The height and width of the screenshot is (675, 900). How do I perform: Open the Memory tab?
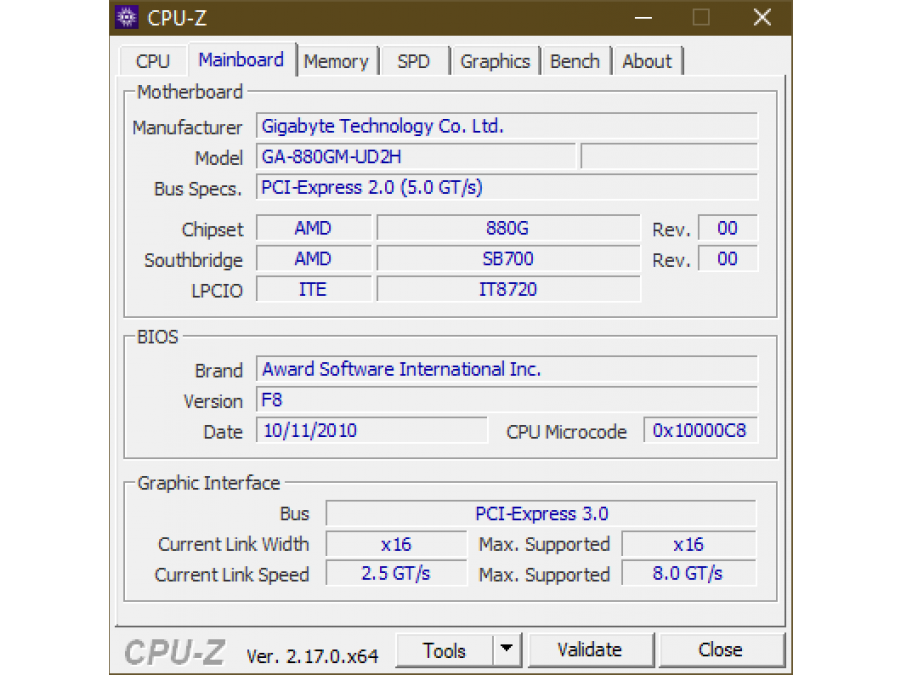tap(336, 61)
